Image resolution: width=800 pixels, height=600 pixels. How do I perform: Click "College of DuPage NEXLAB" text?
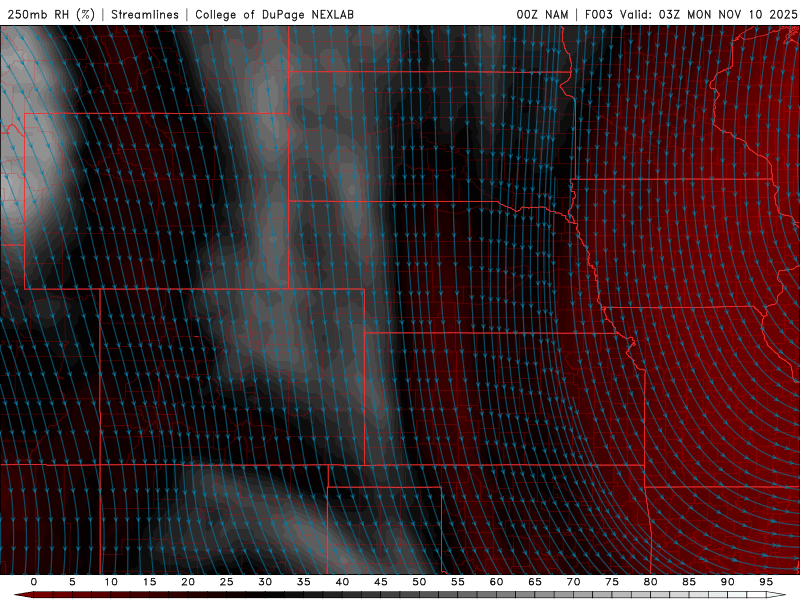click(274, 14)
